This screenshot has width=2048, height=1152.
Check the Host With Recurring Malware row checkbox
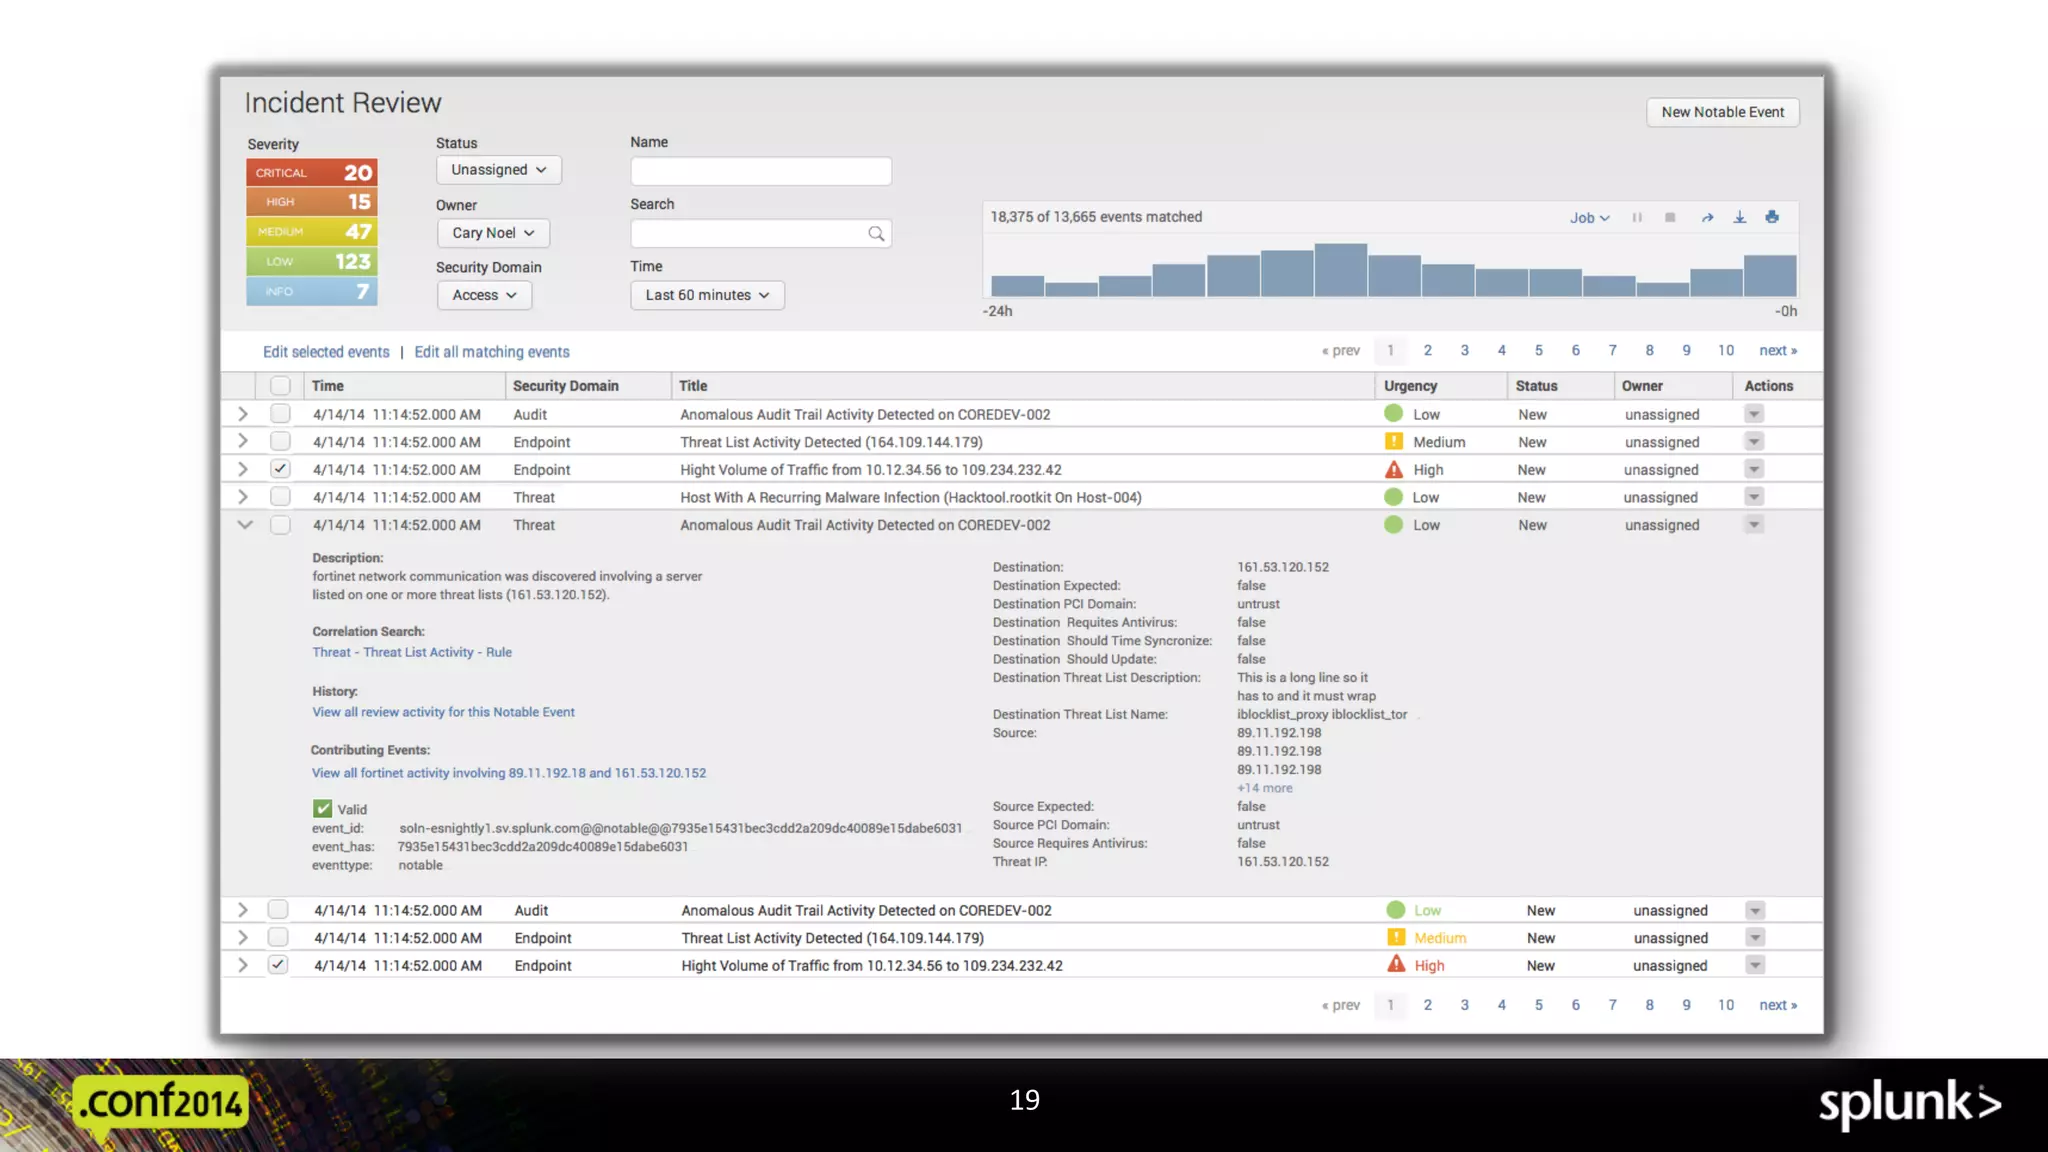[x=280, y=497]
